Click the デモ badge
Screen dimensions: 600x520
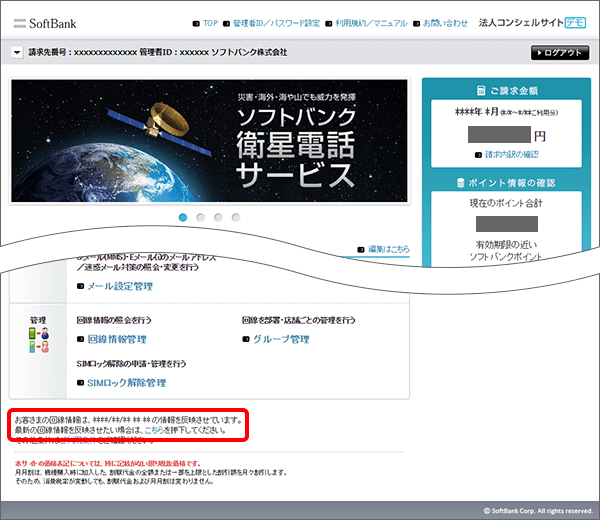click(576, 23)
